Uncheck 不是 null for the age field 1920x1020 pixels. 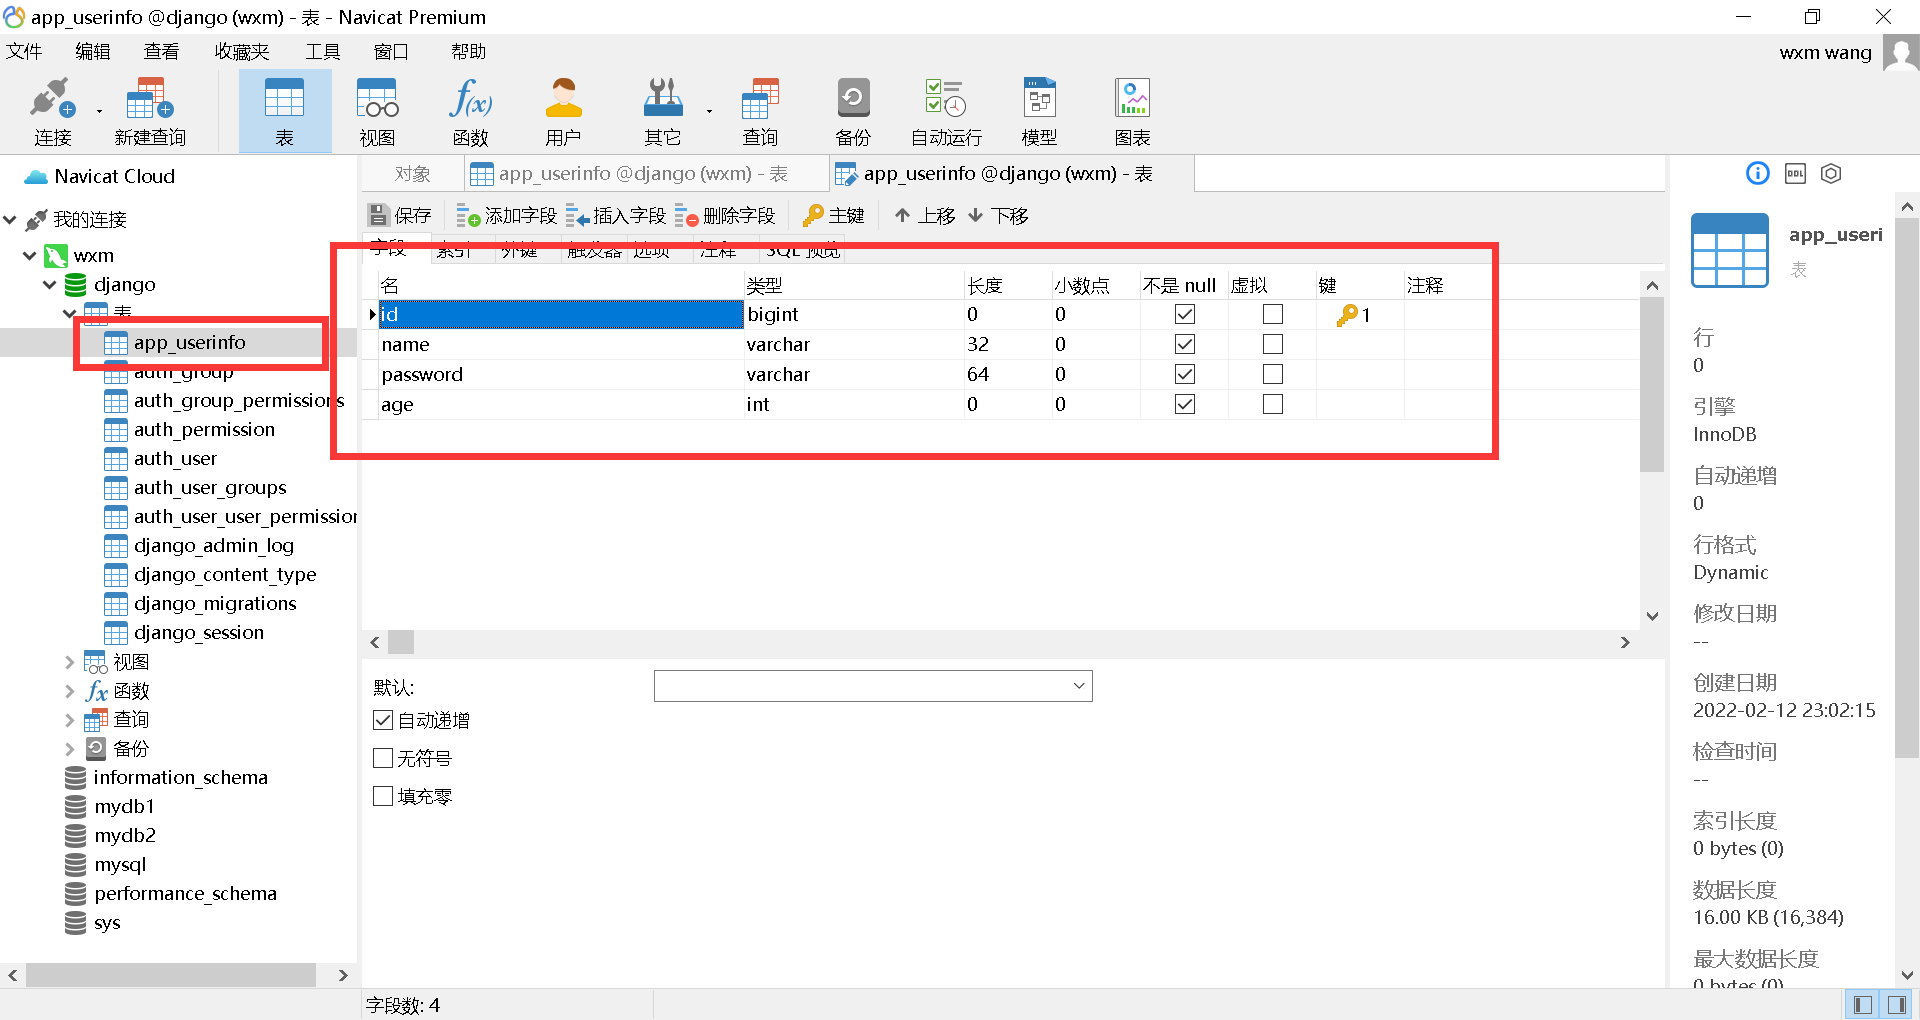click(x=1184, y=404)
